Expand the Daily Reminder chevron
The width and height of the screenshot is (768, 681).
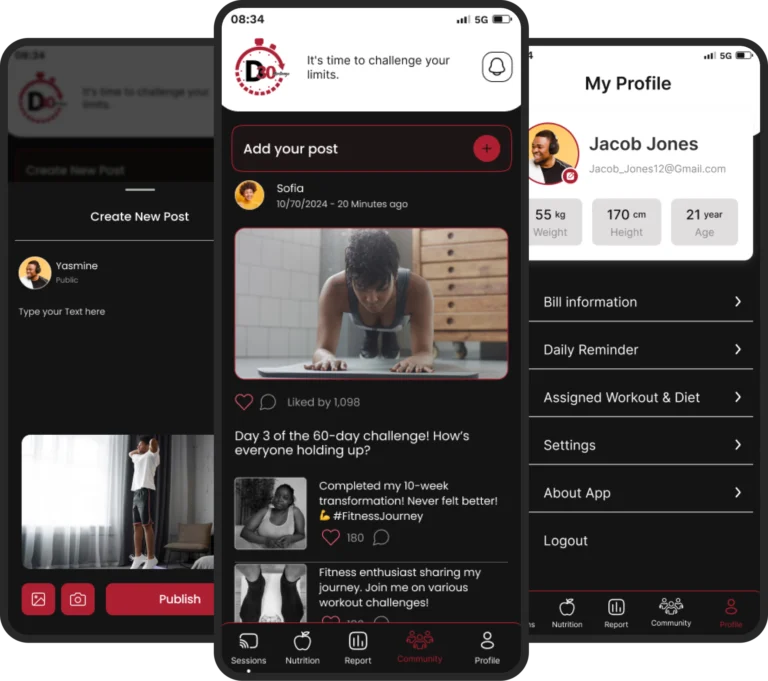click(x=738, y=349)
